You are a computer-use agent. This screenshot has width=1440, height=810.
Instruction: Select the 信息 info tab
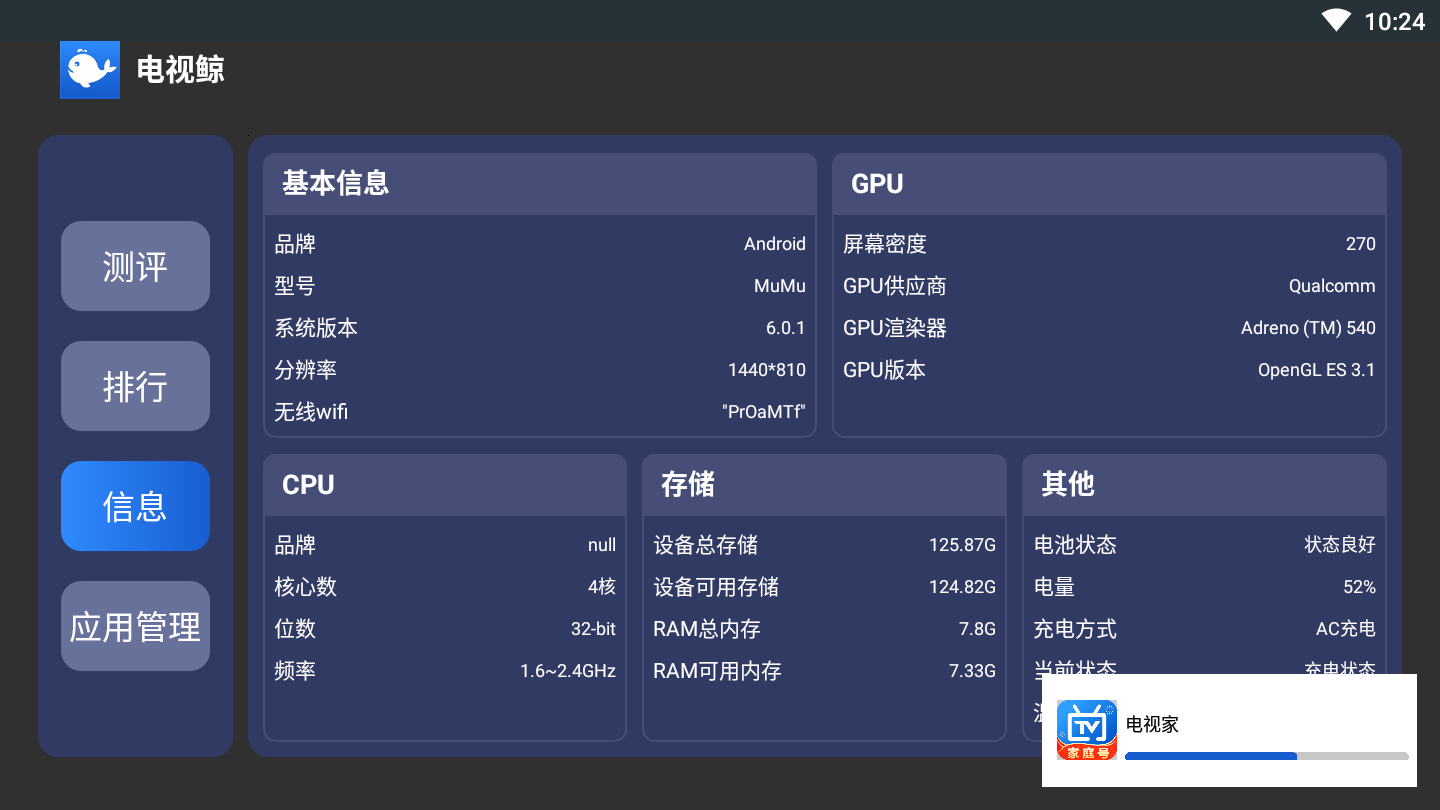tap(135, 506)
